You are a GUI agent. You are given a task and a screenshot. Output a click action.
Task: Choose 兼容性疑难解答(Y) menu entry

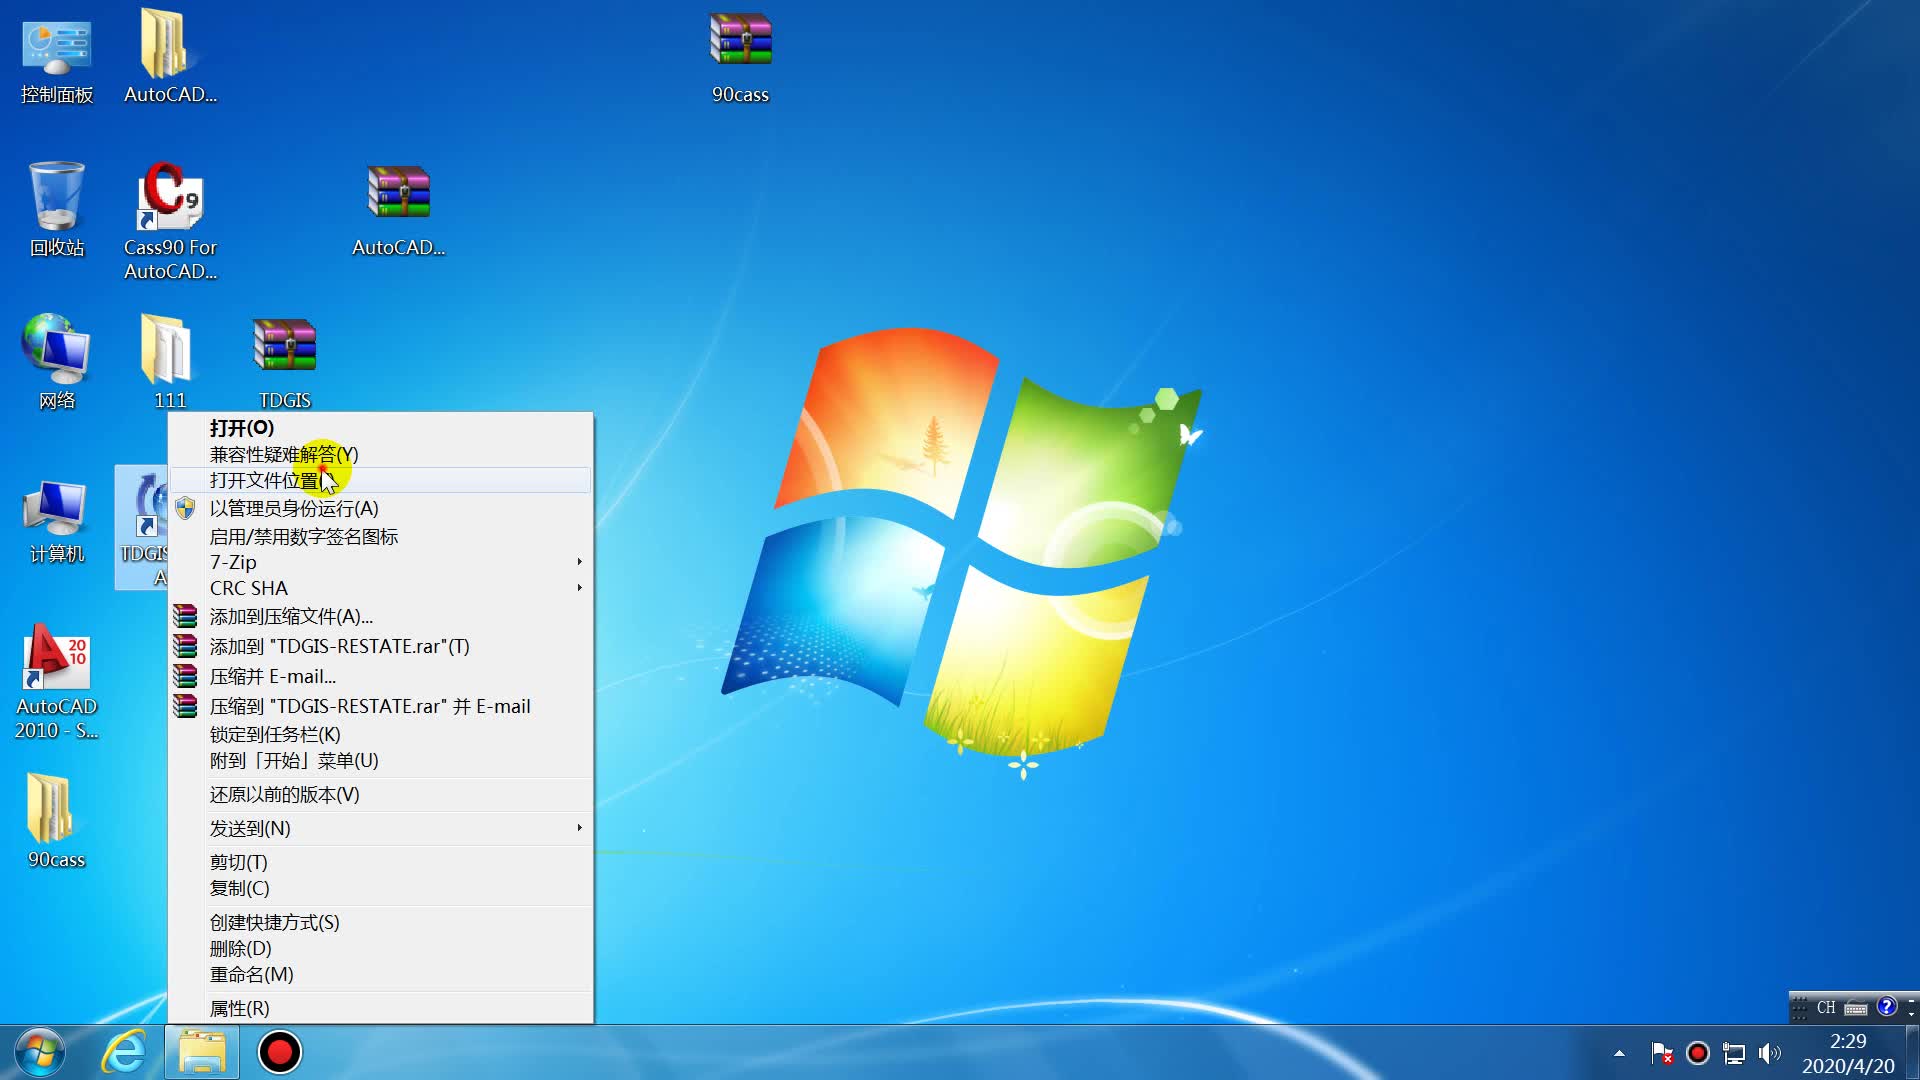(x=381, y=454)
